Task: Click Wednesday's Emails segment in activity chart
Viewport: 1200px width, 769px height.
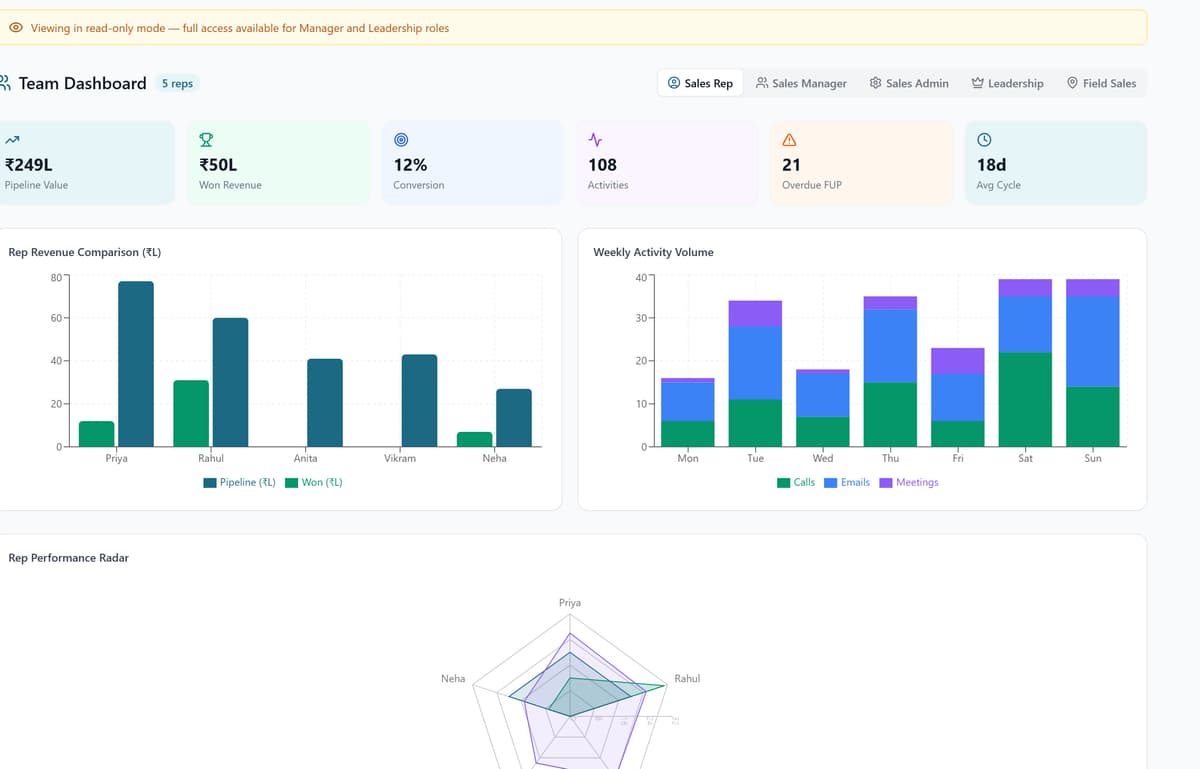Action: [823, 395]
